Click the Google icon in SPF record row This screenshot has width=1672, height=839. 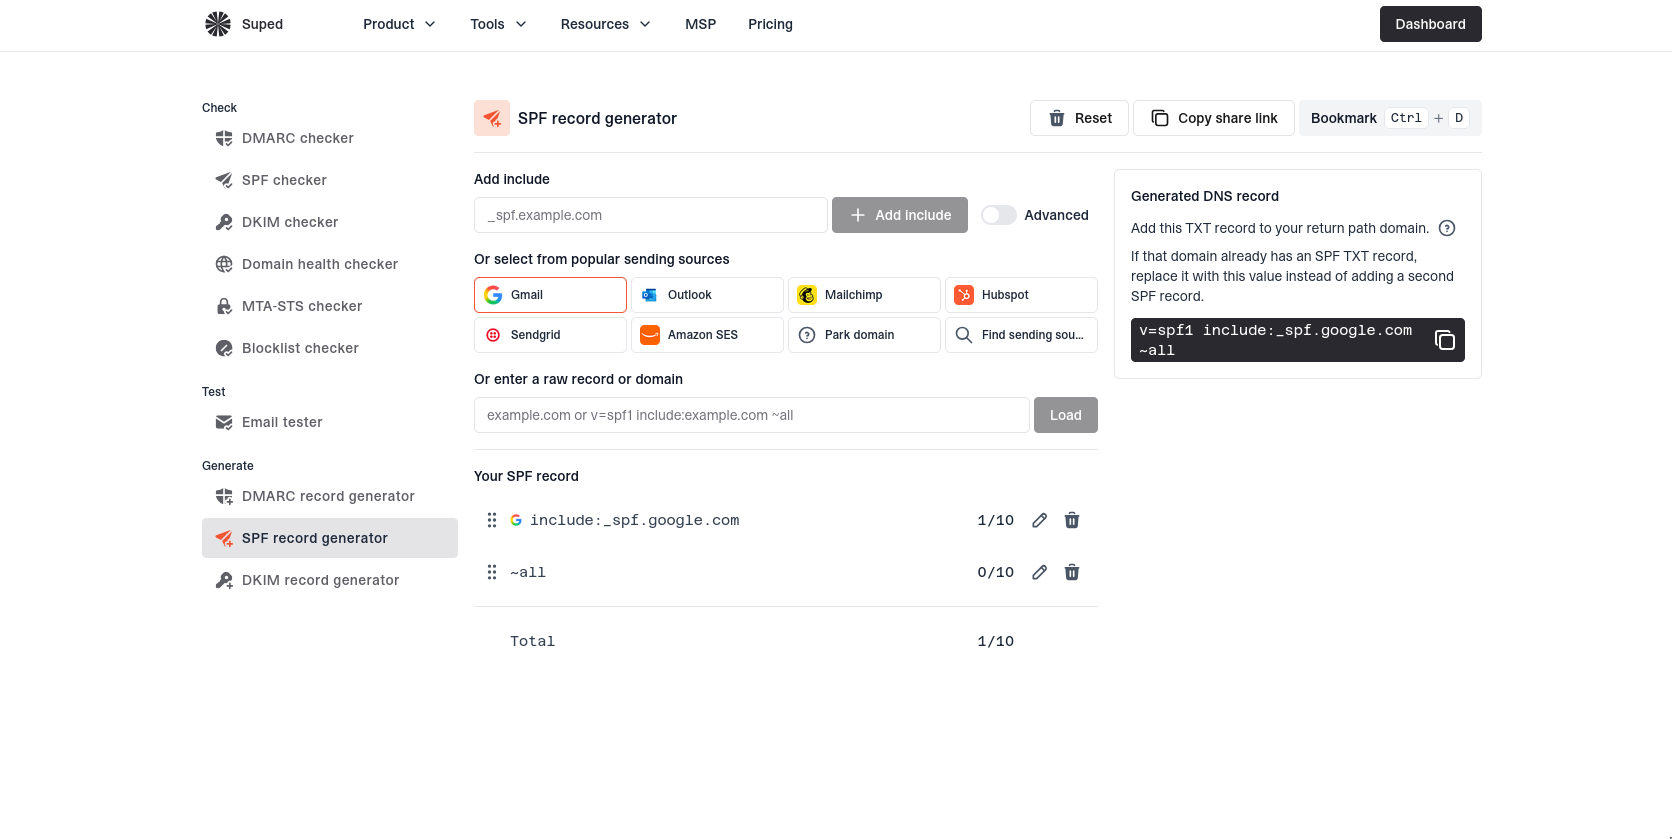516,520
